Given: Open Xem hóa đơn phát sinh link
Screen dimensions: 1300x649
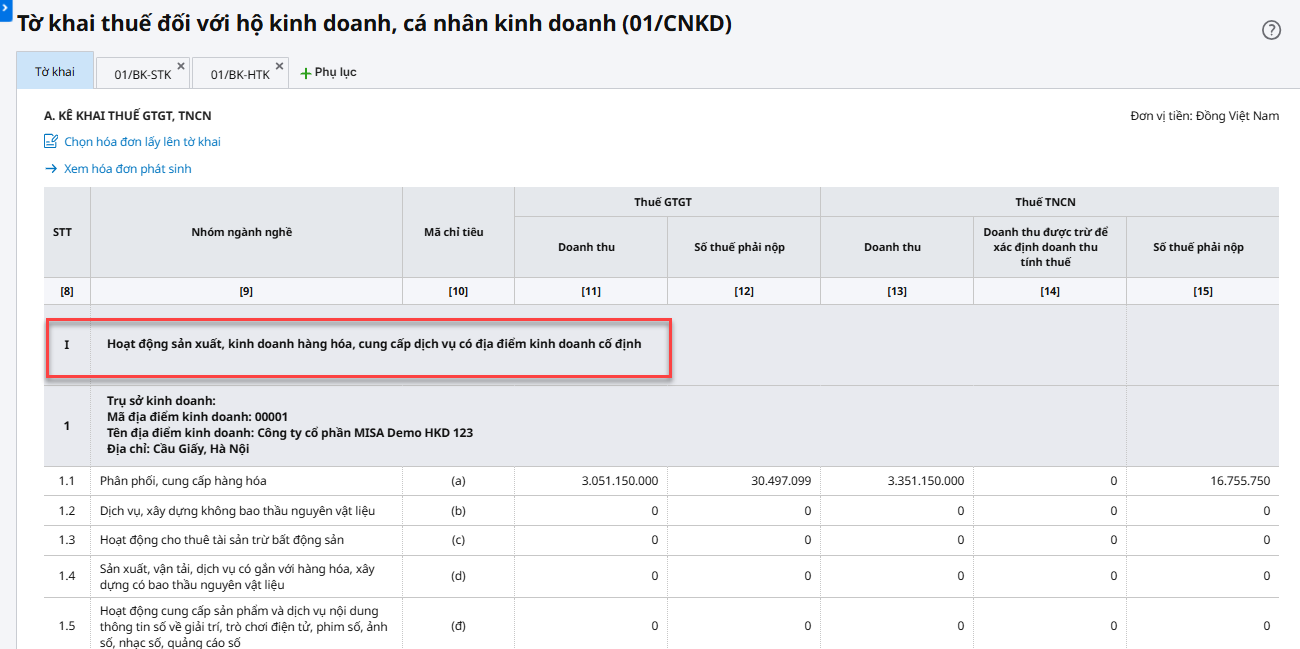Looking at the screenshot, I should (x=127, y=169).
